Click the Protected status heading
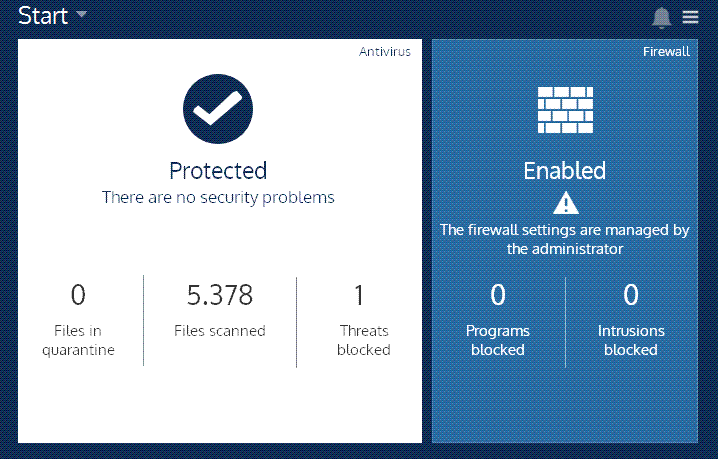This screenshot has height=459, width=718. click(218, 171)
